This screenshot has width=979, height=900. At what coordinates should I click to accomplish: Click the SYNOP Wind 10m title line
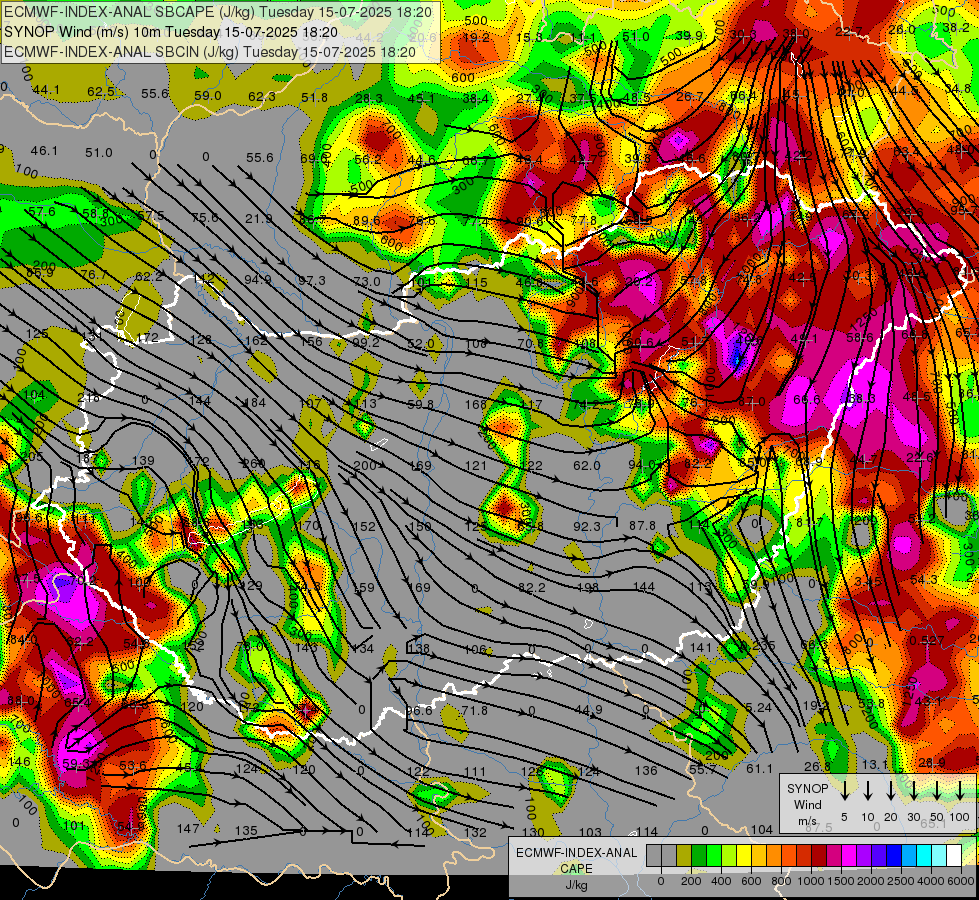pos(170,32)
